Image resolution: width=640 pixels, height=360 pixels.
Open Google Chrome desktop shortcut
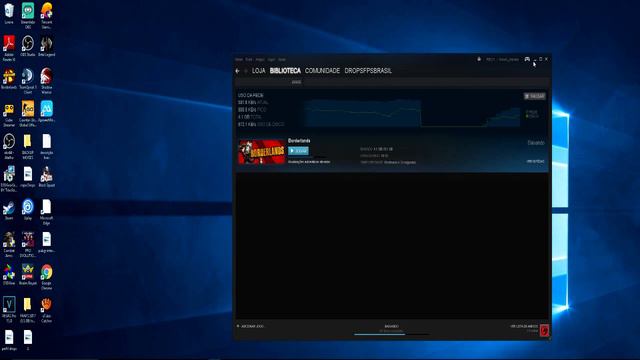click(x=47, y=277)
